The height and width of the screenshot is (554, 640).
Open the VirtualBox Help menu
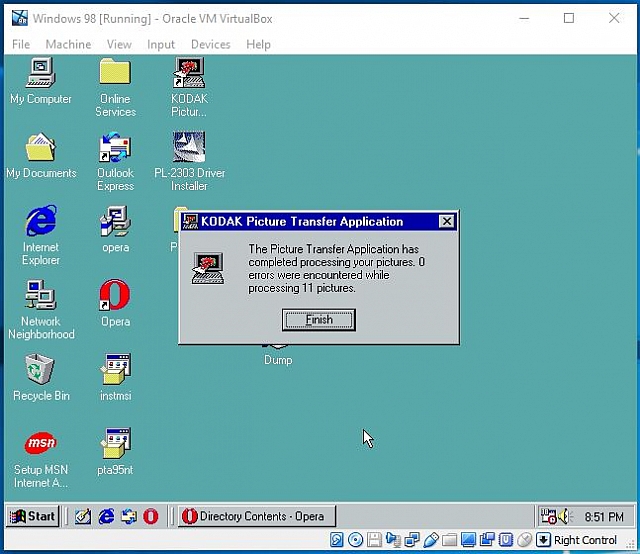(x=258, y=44)
